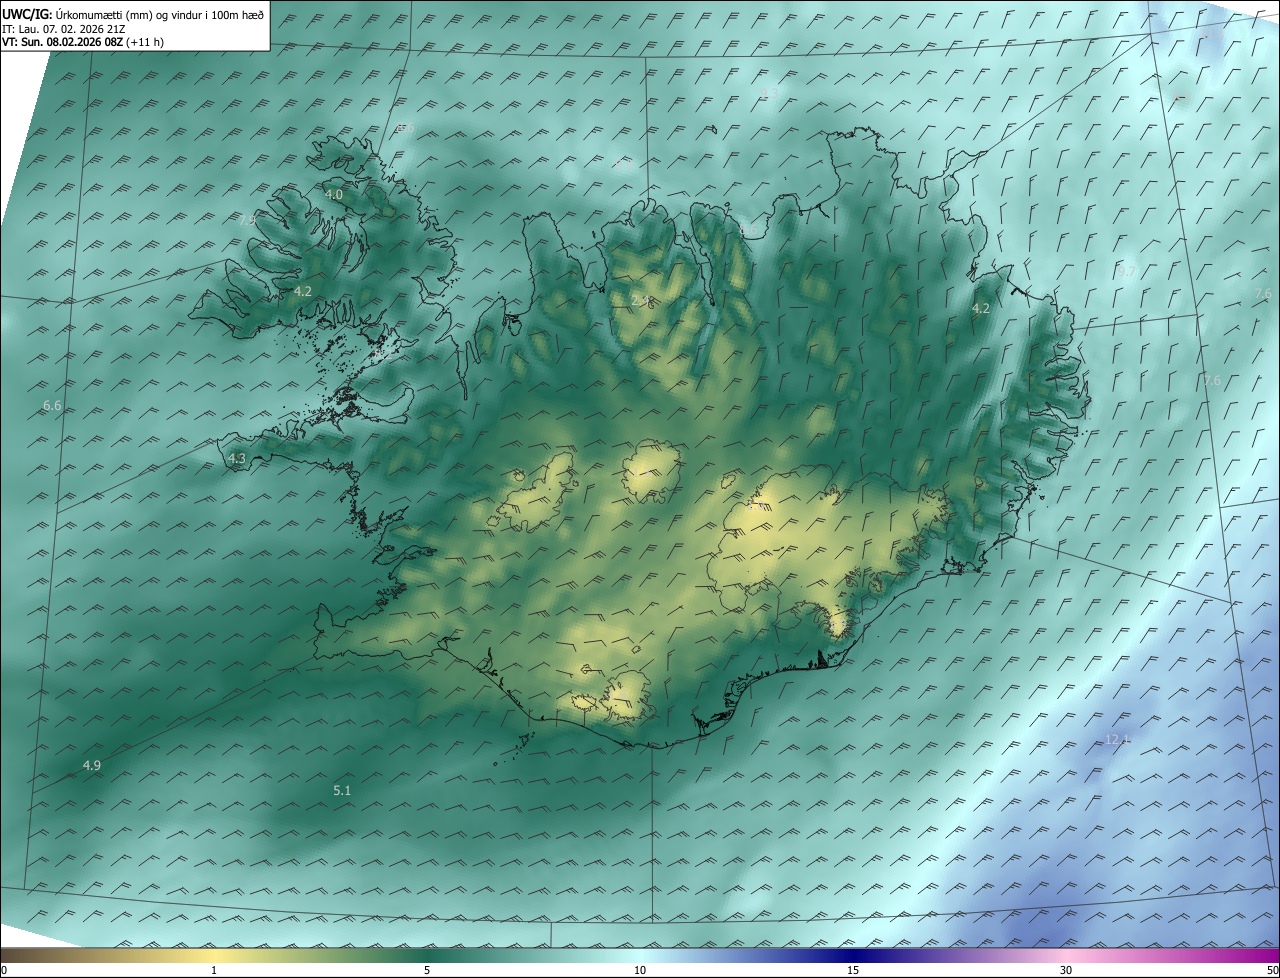Click the map value "4.3"
Image resolution: width=1280 pixels, height=978 pixels.
(x=236, y=458)
